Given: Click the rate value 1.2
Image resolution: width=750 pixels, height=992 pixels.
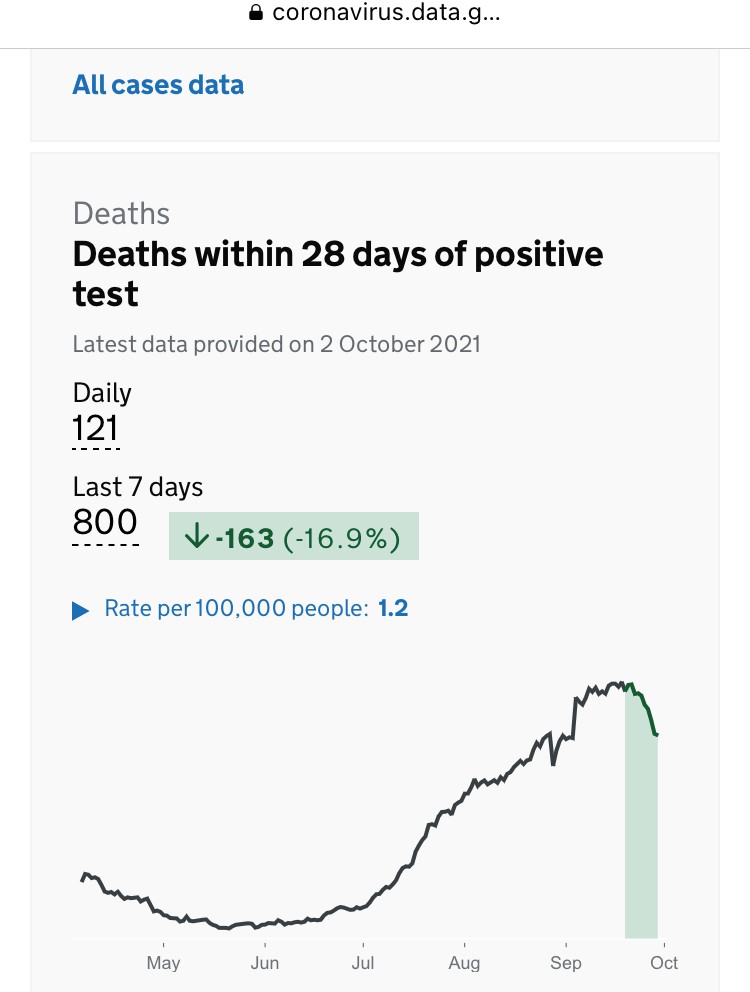Looking at the screenshot, I should point(393,609).
